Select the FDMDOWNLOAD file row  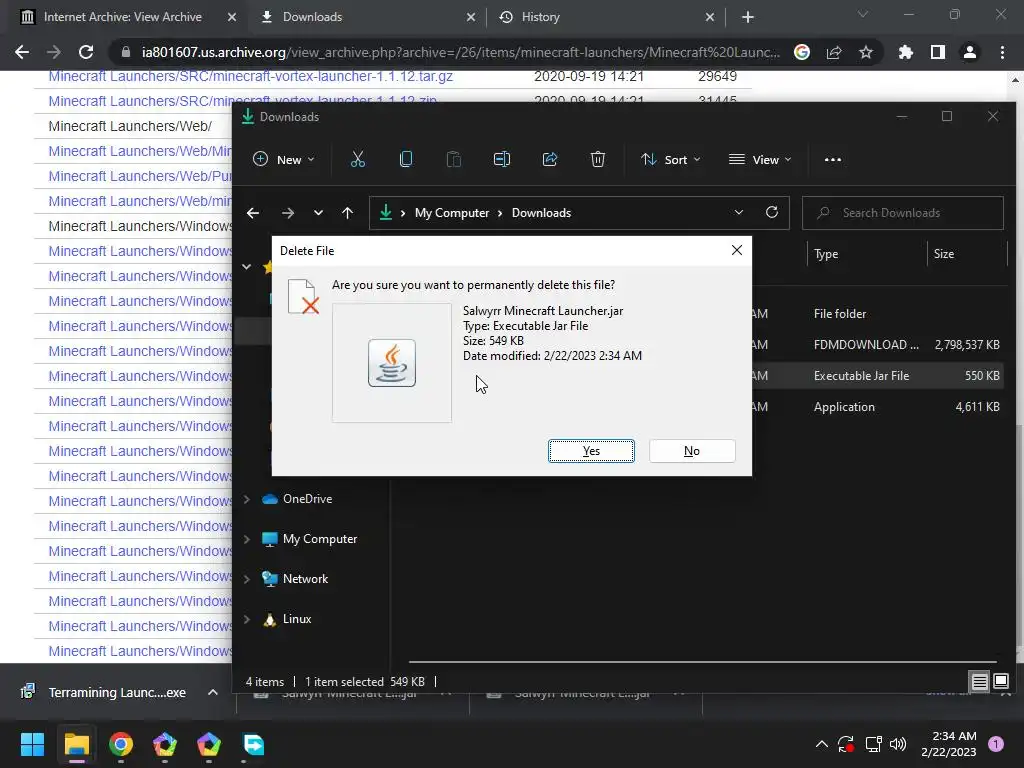(x=878, y=345)
